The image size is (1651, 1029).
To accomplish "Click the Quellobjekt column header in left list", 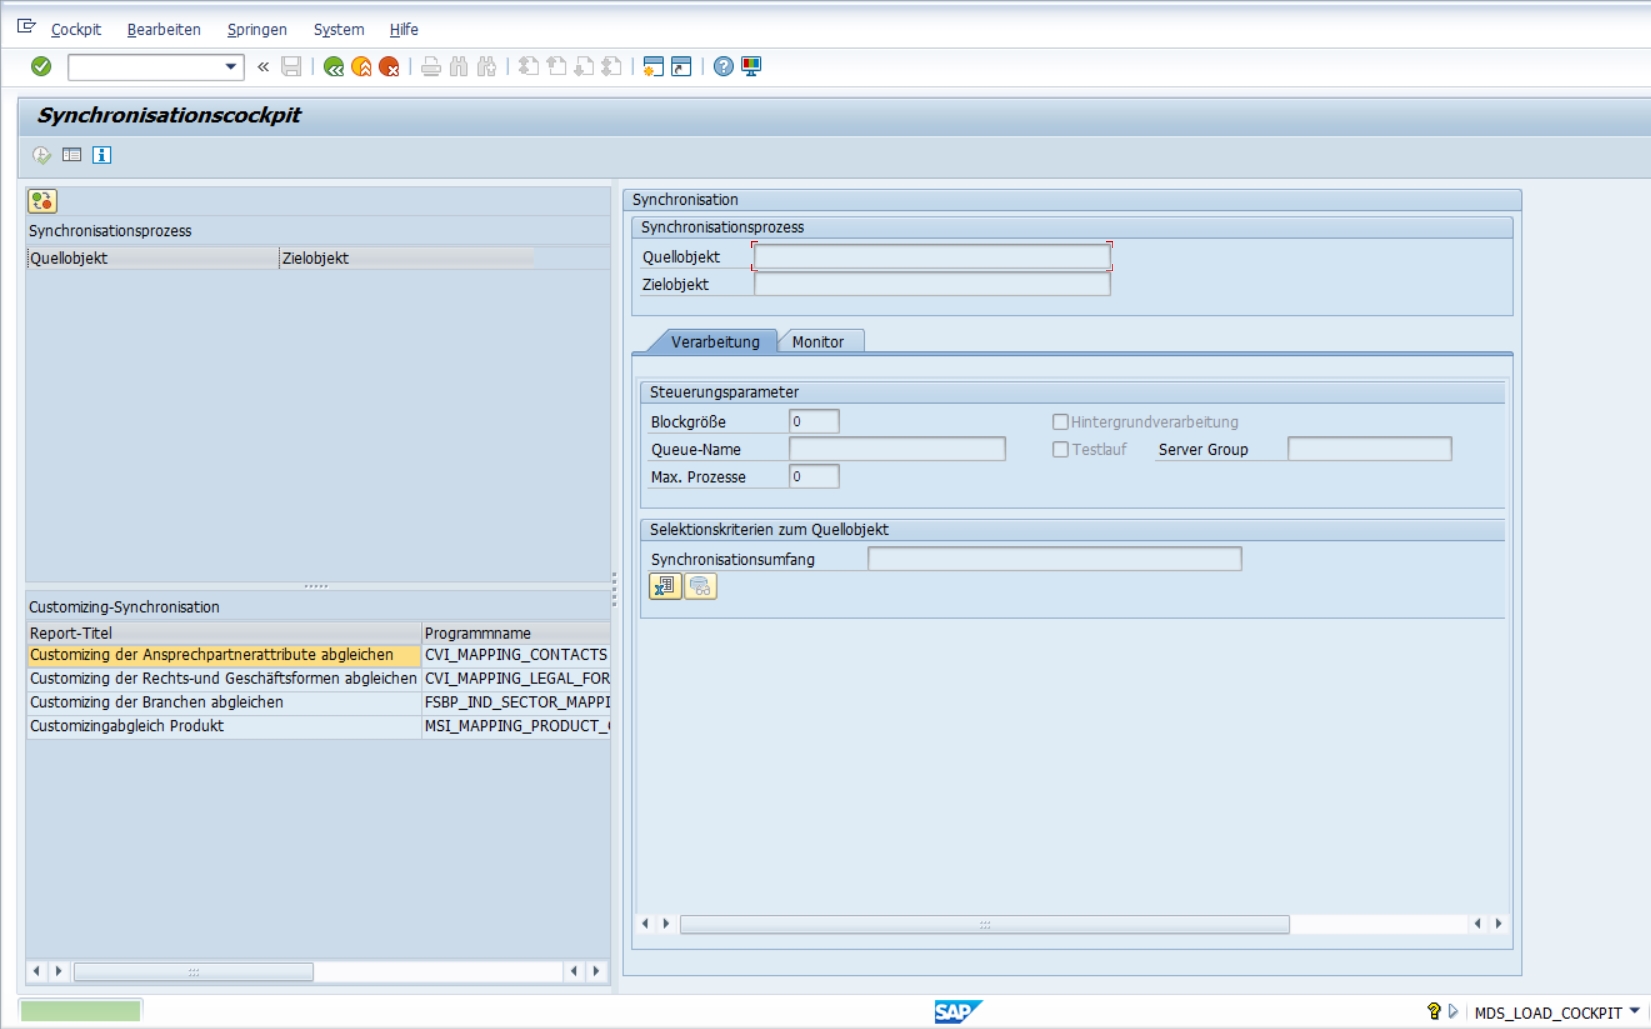I will (x=153, y=258).
